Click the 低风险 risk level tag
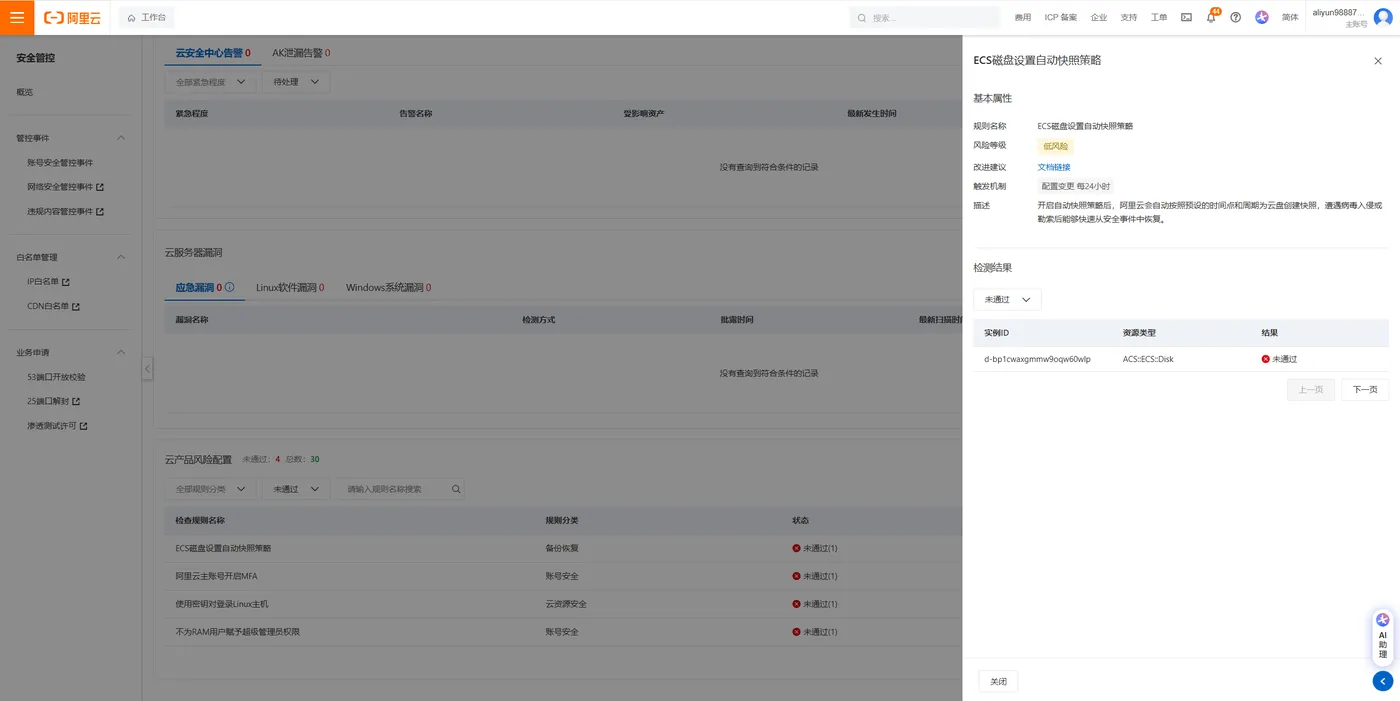Viewport: 1400px width, 701px height. pyautogui.click(x=1055, y=146)
